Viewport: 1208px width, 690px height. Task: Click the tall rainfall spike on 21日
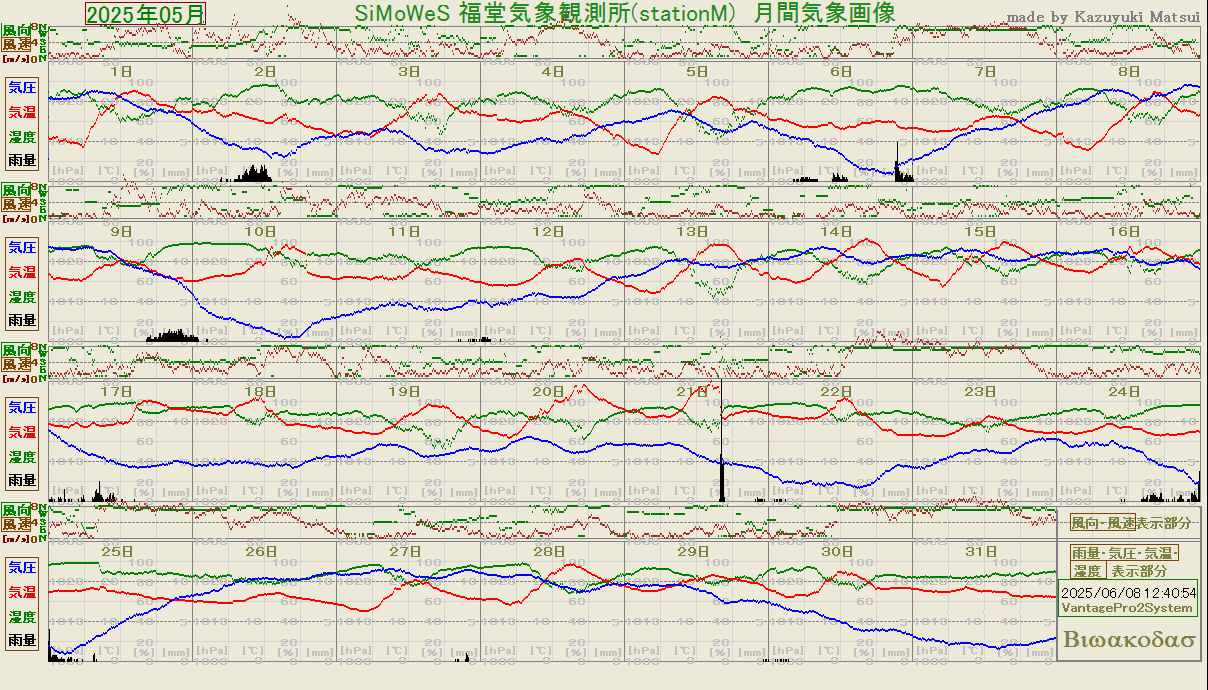pyautogui.click(x=721, y=470)
